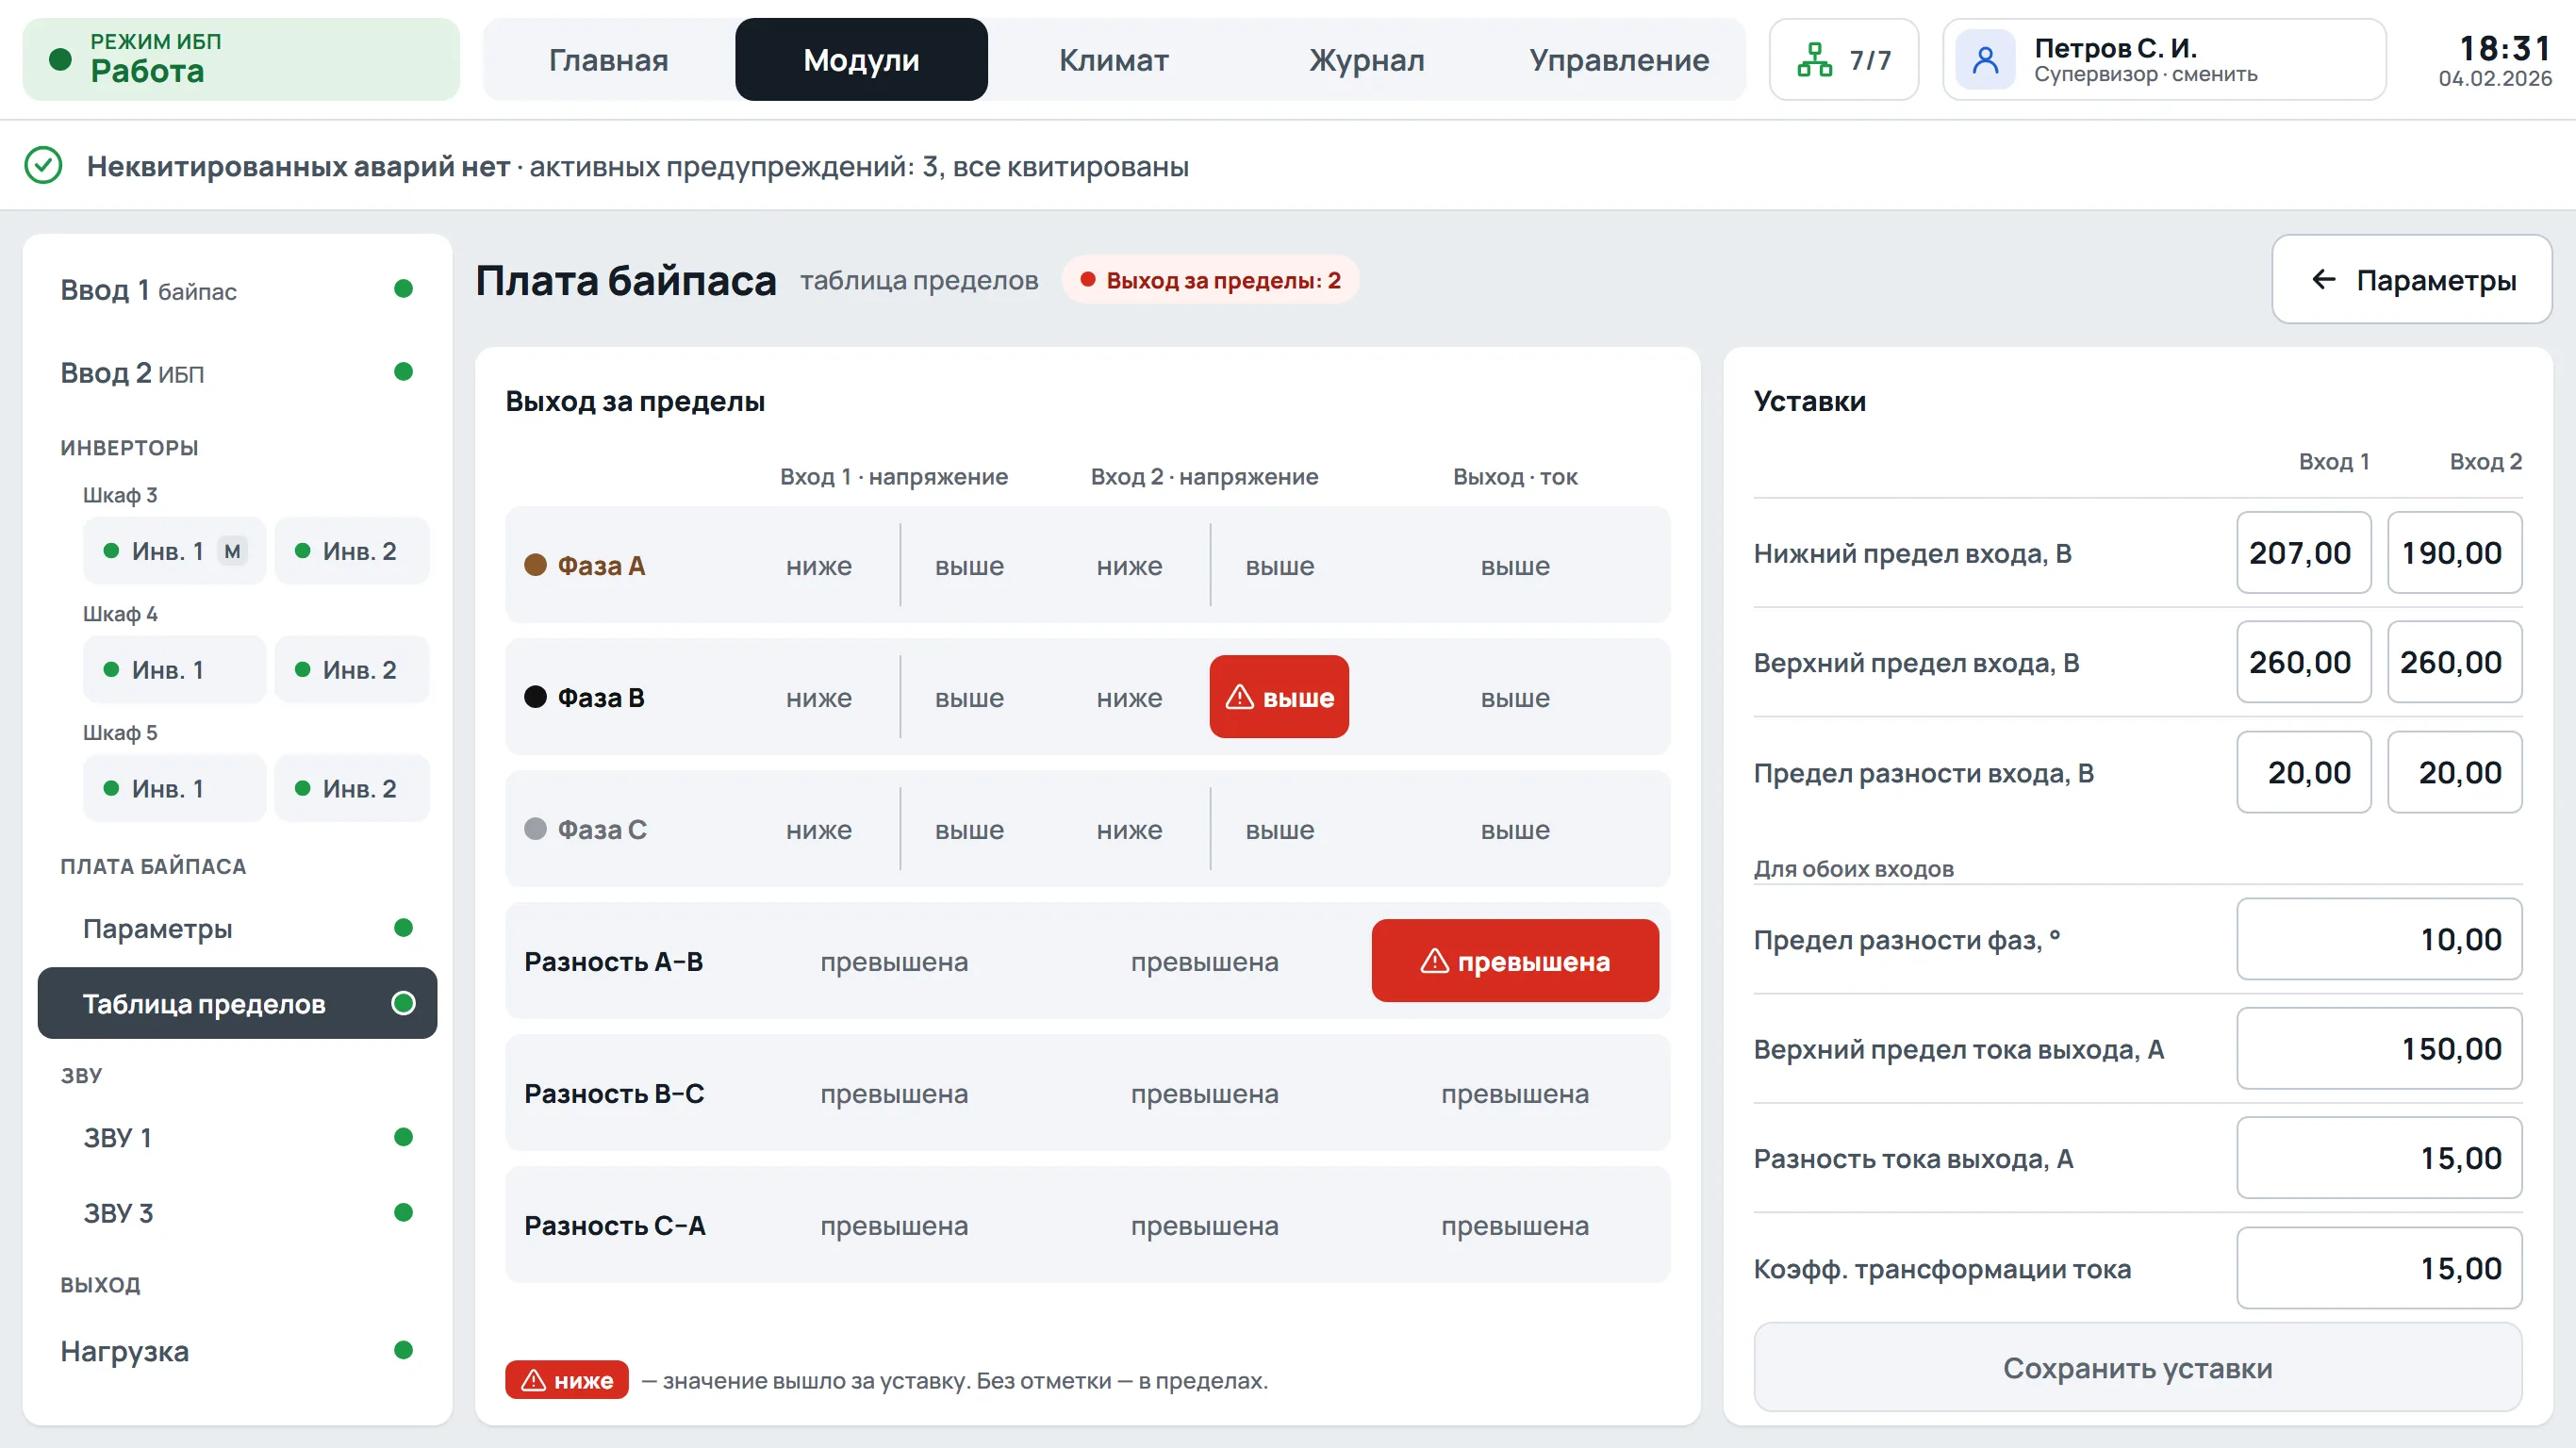Open the Главная tab
This screenshot has height=1448, width=2576.
click(608, 60)
